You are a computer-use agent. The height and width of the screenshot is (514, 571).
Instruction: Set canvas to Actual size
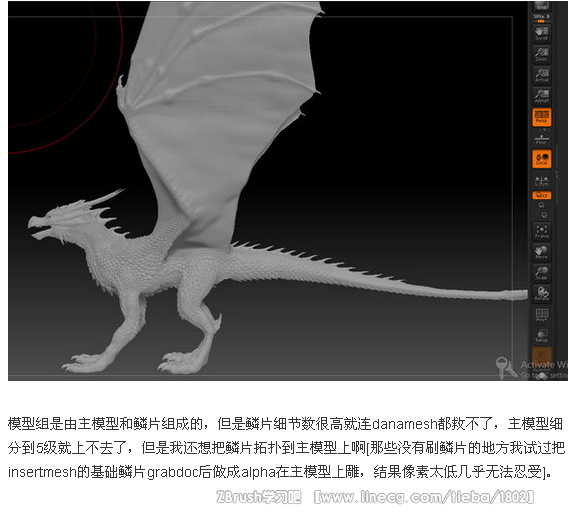[x=541, y=75]
